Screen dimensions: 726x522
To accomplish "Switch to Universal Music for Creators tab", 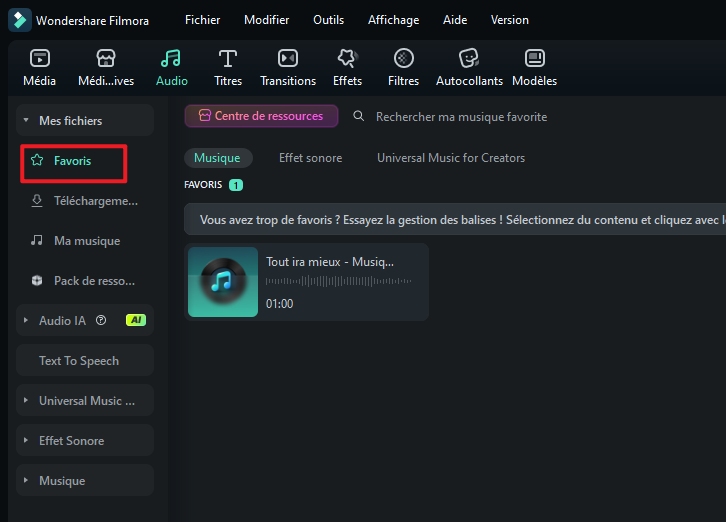I will coord(451,158).
